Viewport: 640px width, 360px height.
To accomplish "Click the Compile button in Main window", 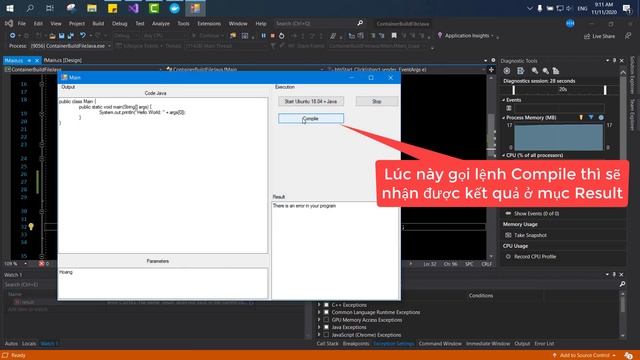I will (311, 118).
